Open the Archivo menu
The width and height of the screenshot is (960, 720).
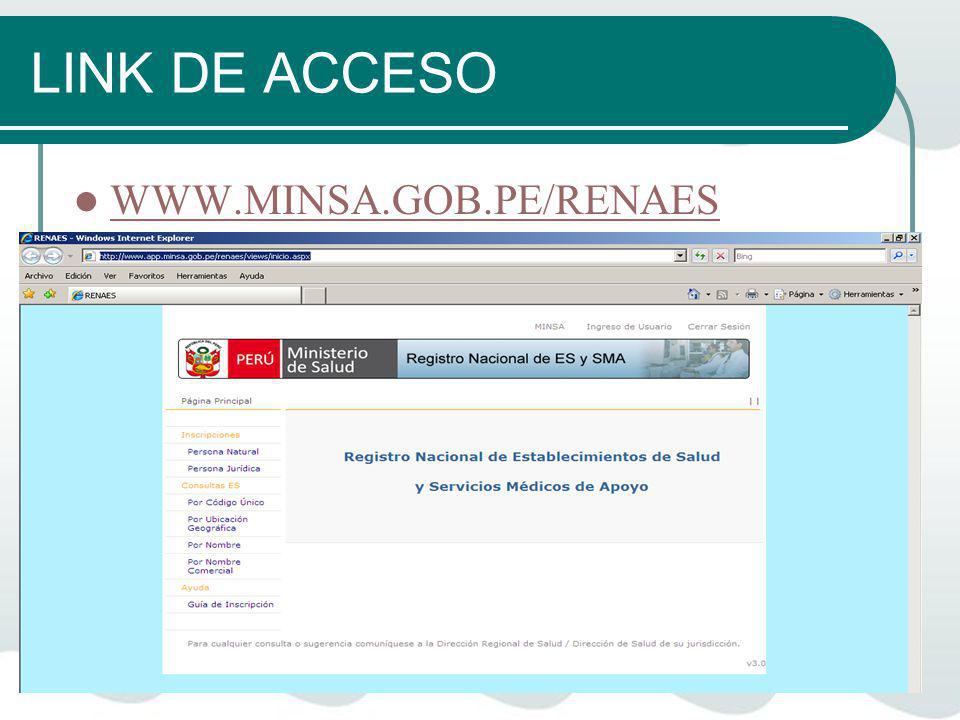coord(39,276)
